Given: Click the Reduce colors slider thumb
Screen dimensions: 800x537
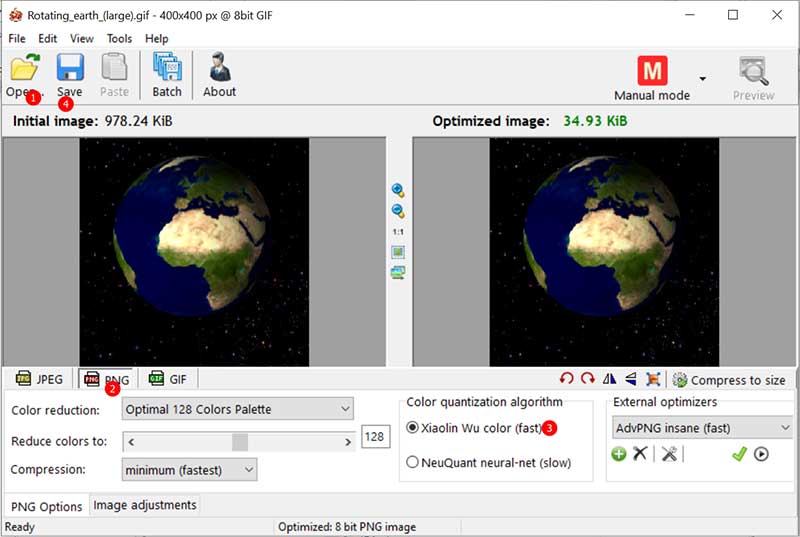Looking at the screenshot, I should 240,442.
